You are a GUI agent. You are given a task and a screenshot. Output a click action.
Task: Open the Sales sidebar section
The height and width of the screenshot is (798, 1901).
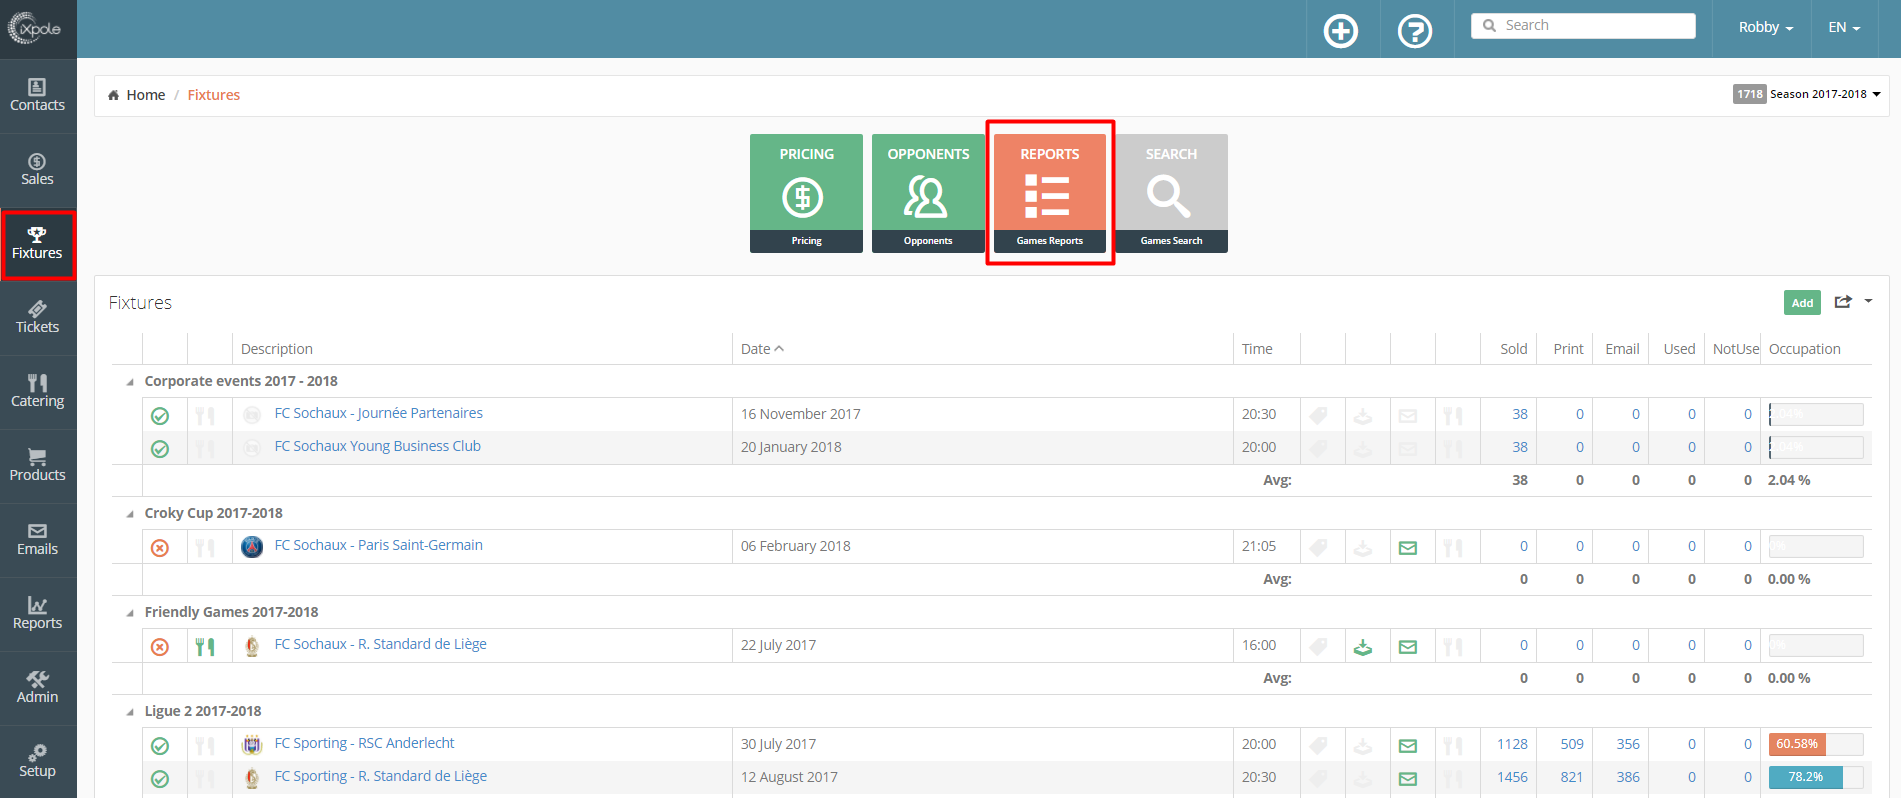click(x=38, y=170)
